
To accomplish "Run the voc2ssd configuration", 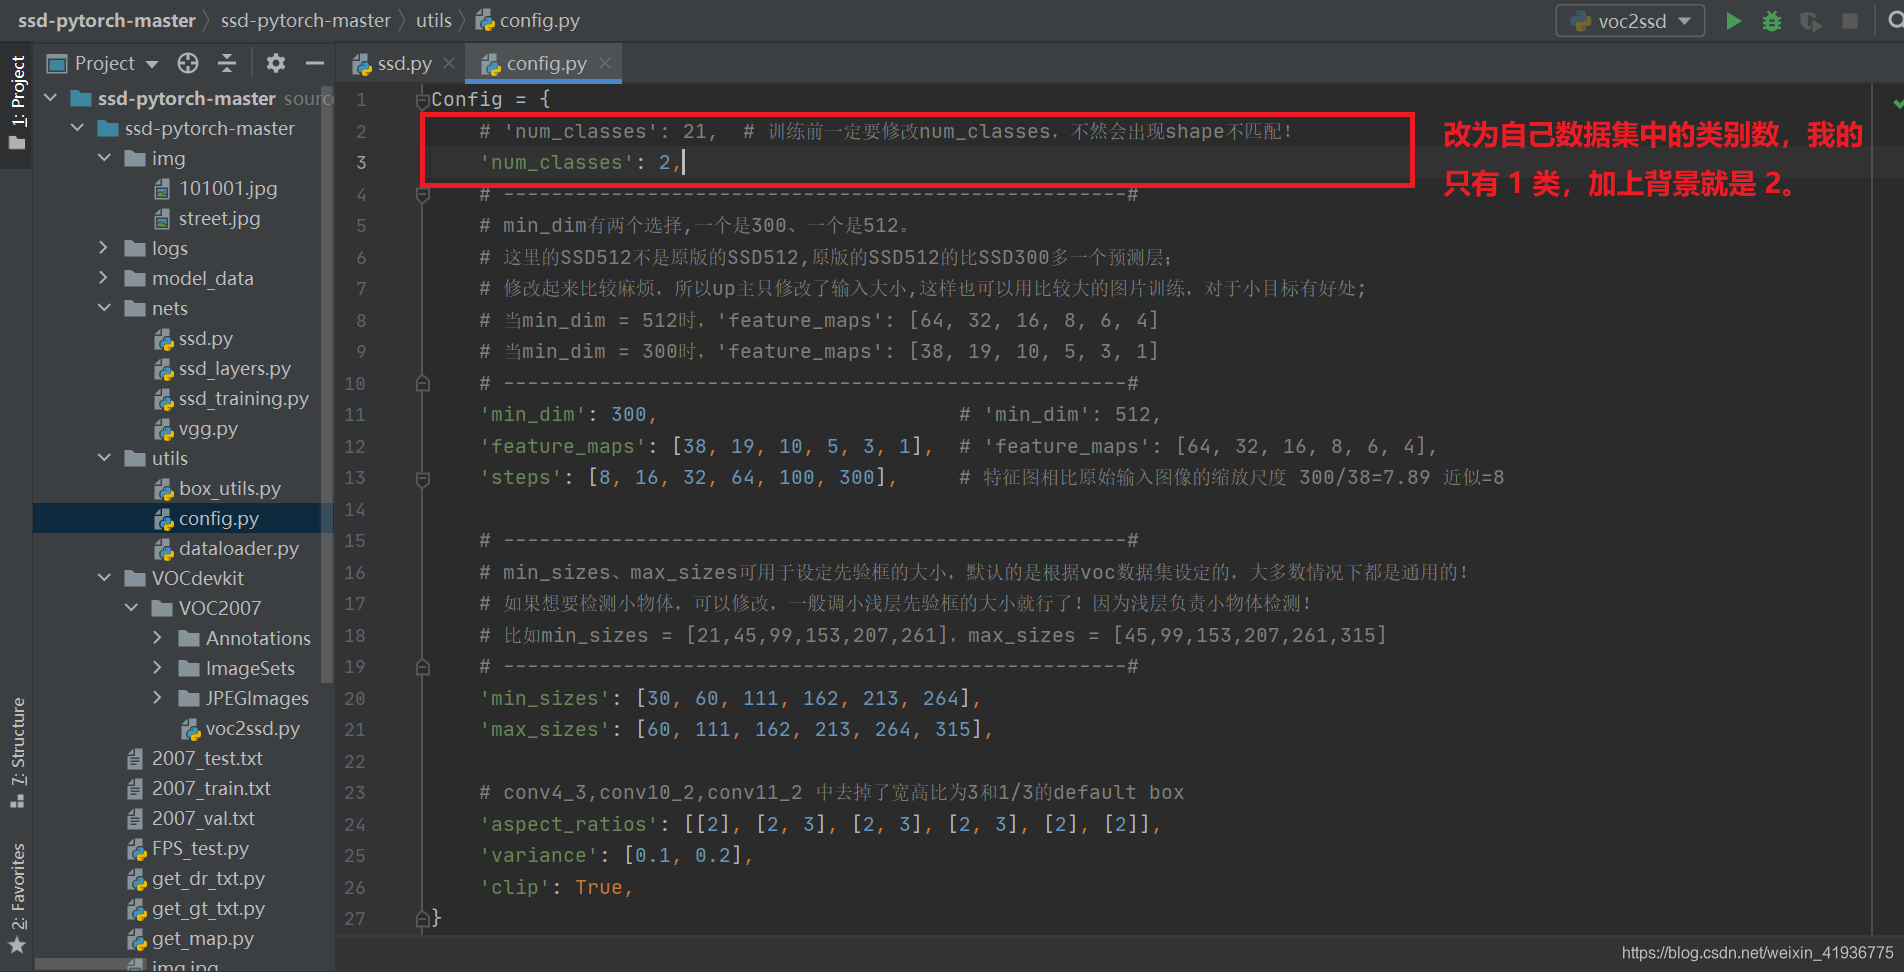I will [1733, 21].
